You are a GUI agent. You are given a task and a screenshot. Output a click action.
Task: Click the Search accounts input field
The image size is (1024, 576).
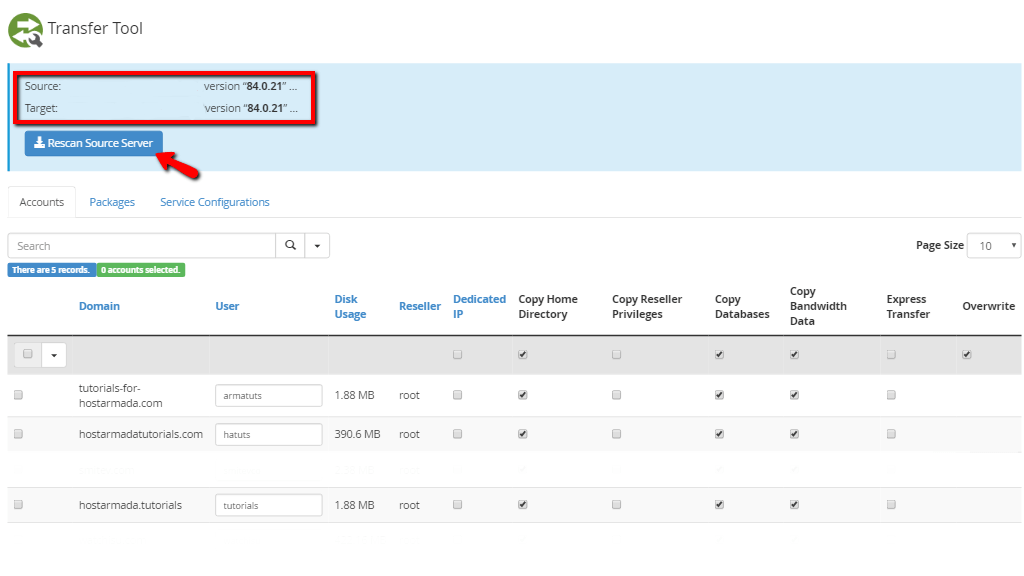[142, 246]
